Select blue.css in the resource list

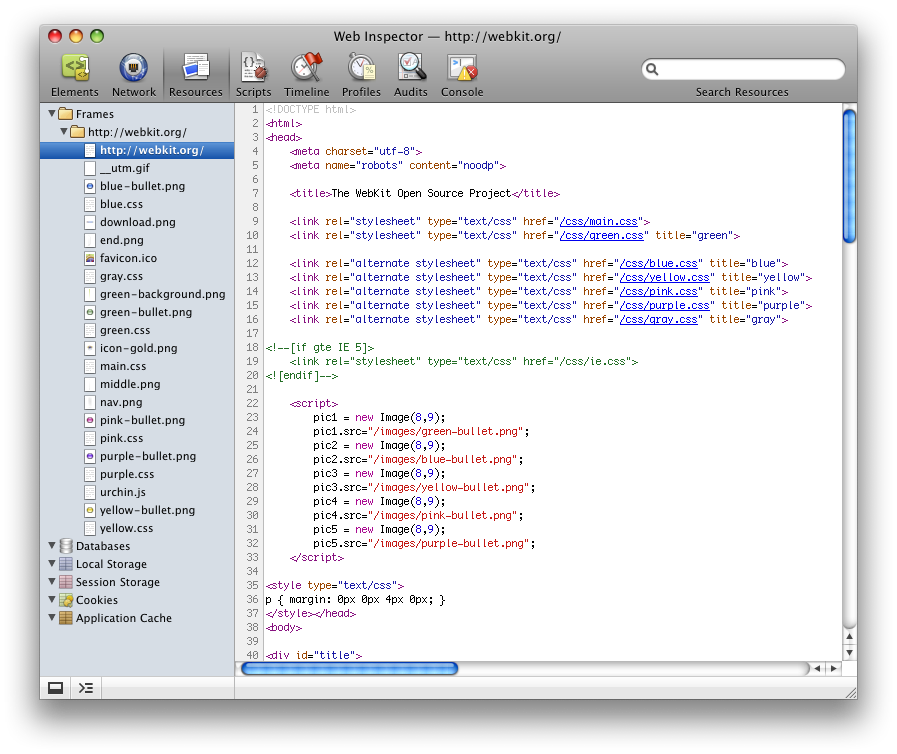[x=137, y=204]
